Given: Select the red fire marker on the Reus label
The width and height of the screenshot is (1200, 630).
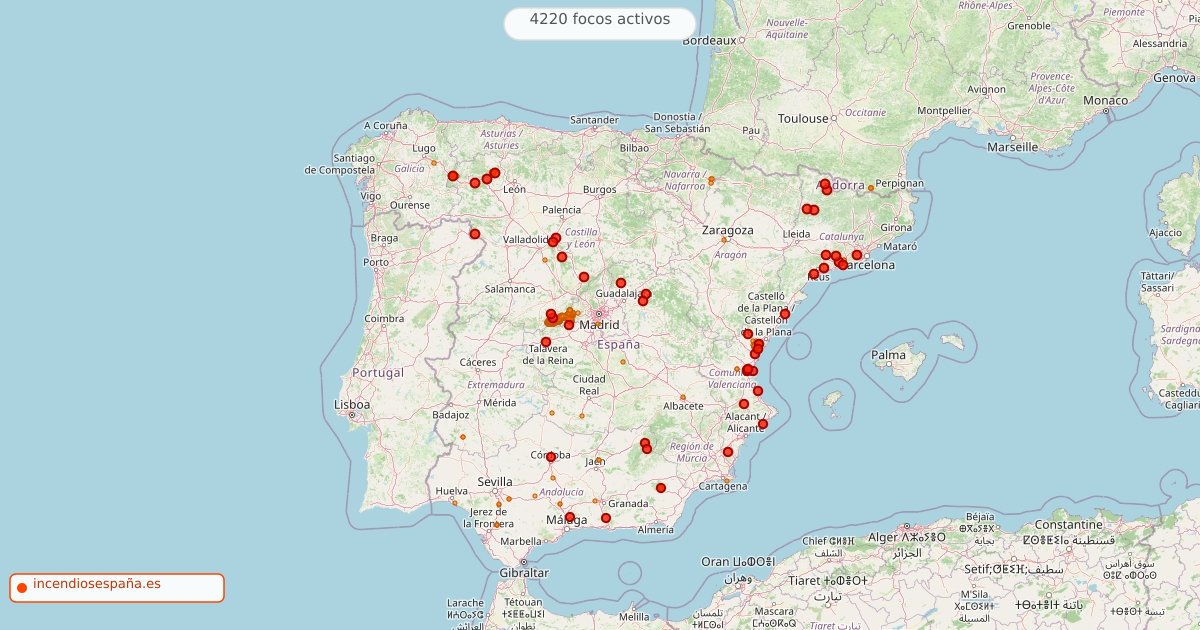Looking at the screenshot, I should (814, 274).
